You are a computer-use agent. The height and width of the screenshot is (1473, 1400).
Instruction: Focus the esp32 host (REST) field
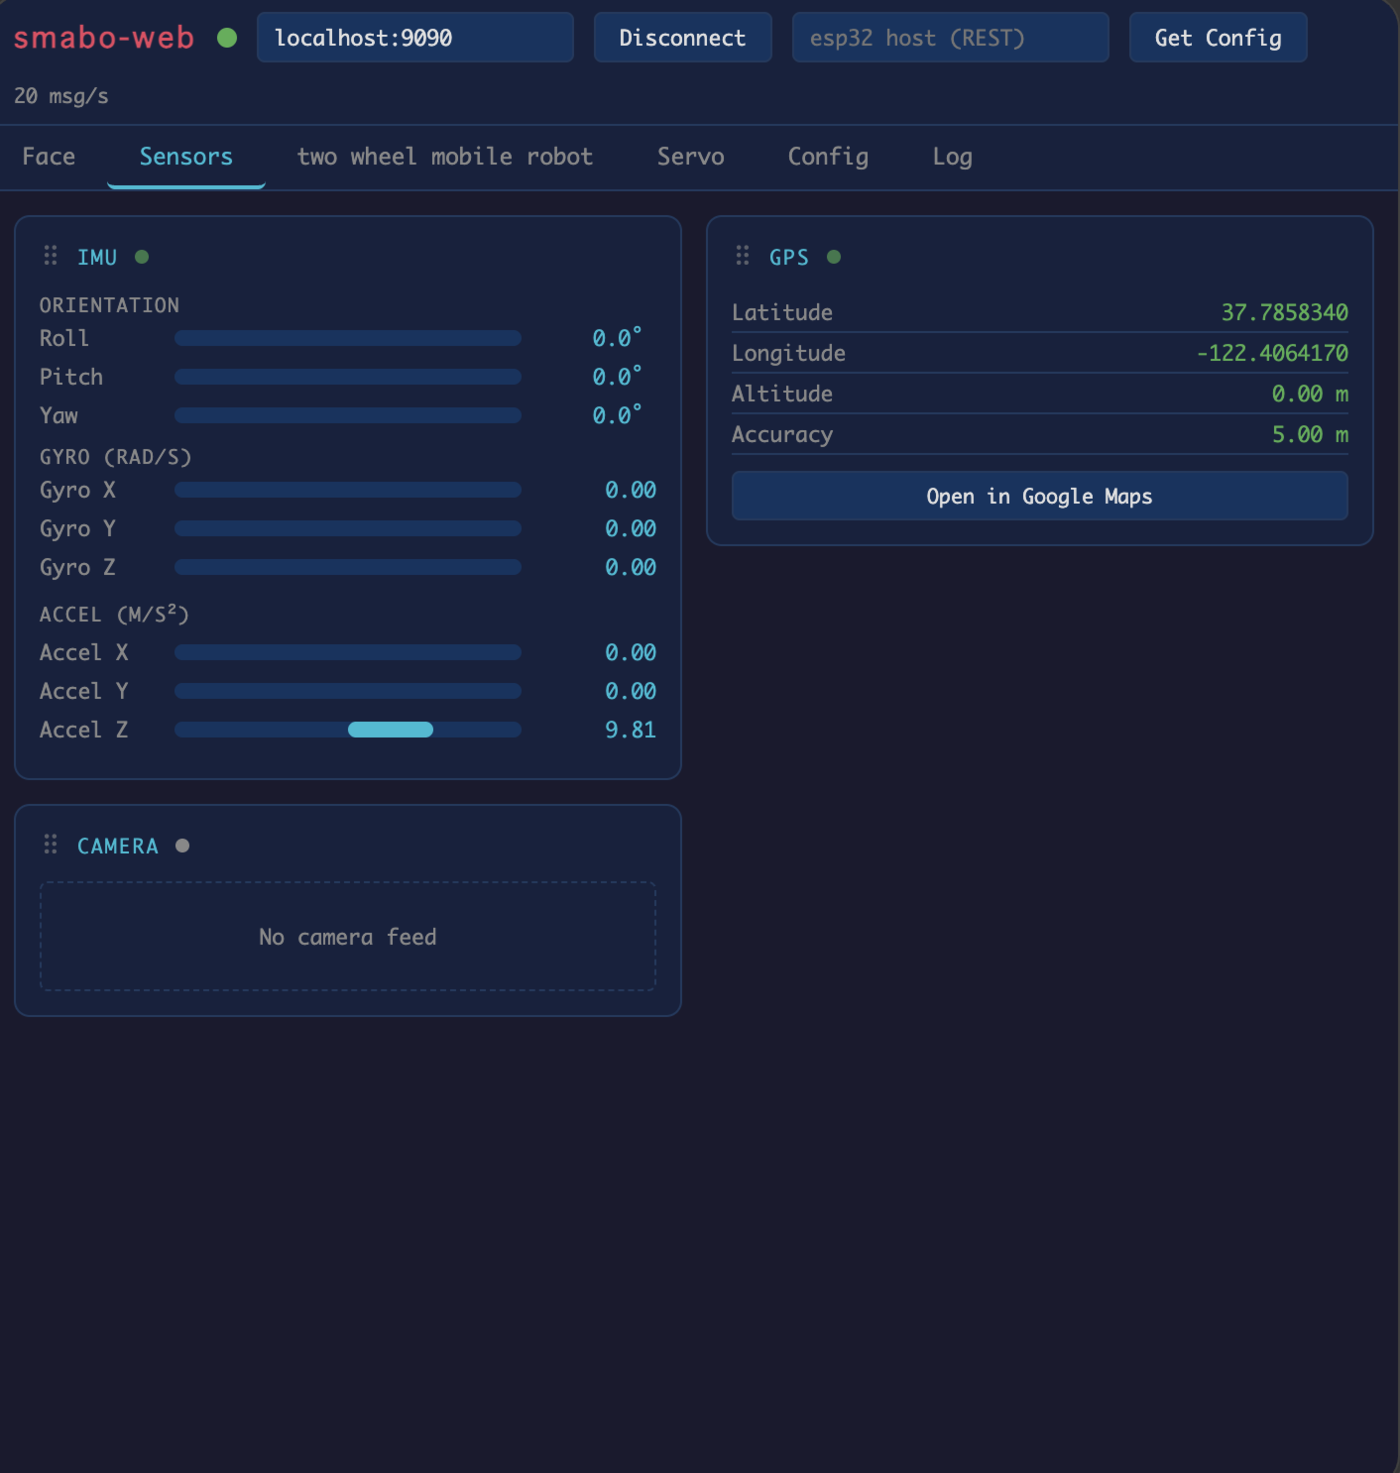click(950, 38)
